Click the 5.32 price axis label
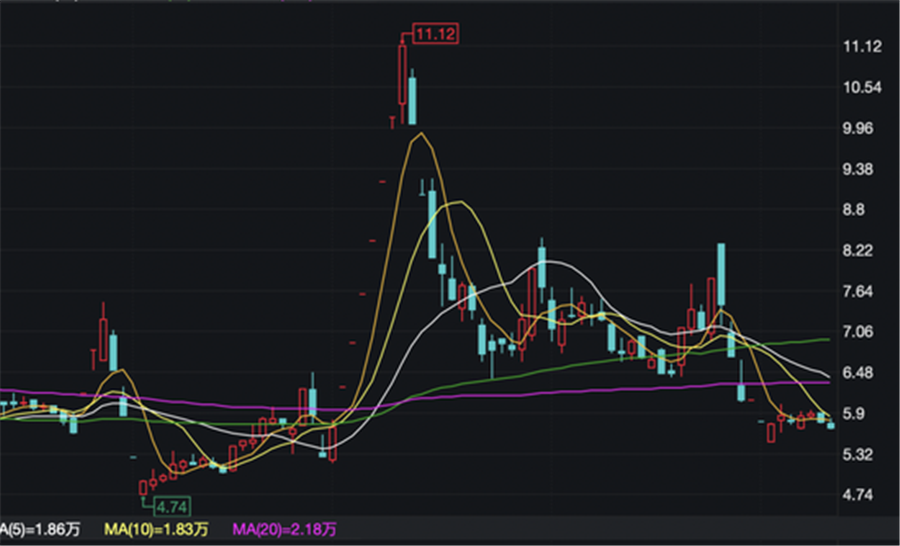Image resolution: width=900 pixels, height=546 pixels. 861,455
